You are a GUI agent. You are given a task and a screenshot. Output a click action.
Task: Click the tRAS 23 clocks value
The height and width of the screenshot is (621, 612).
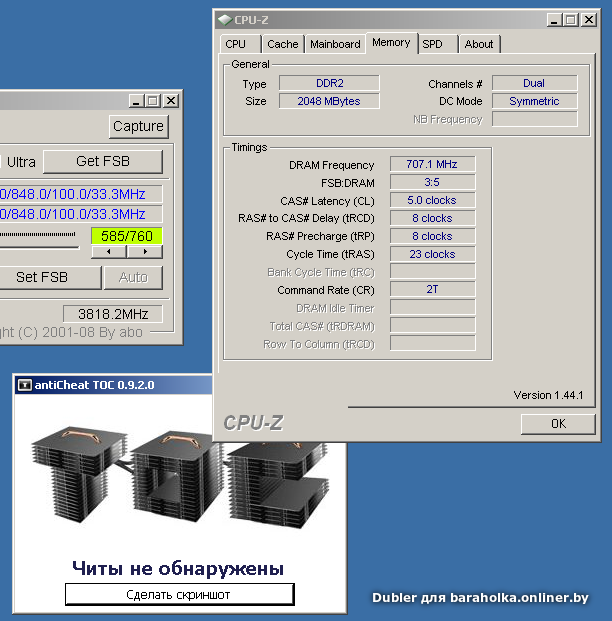[x=433, y=254]
